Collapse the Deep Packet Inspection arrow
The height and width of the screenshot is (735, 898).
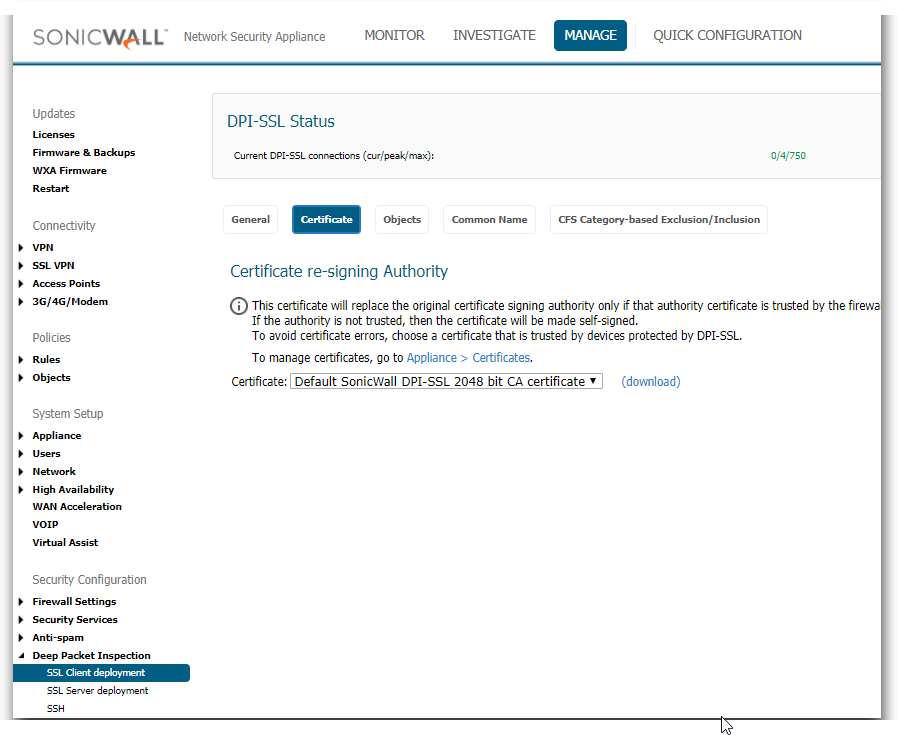[x=21, y=656]
